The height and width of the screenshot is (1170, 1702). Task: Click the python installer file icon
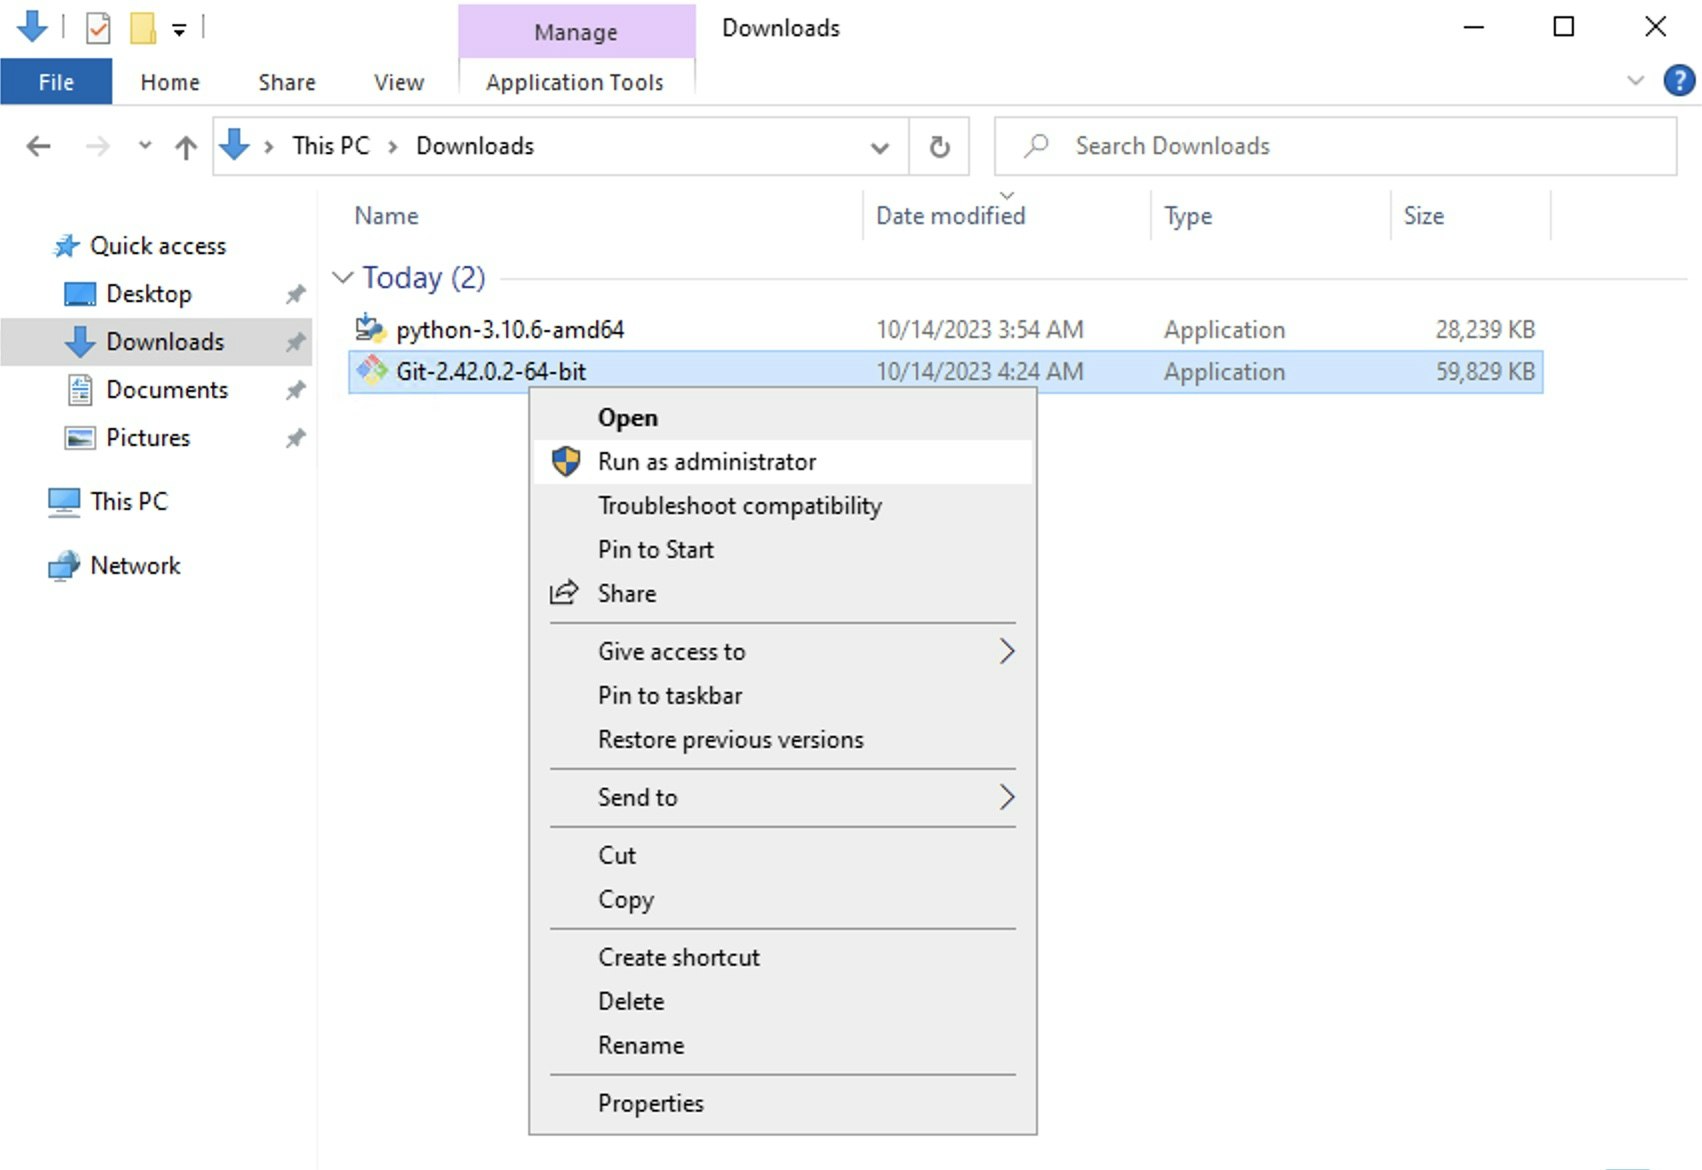(371, 328)
